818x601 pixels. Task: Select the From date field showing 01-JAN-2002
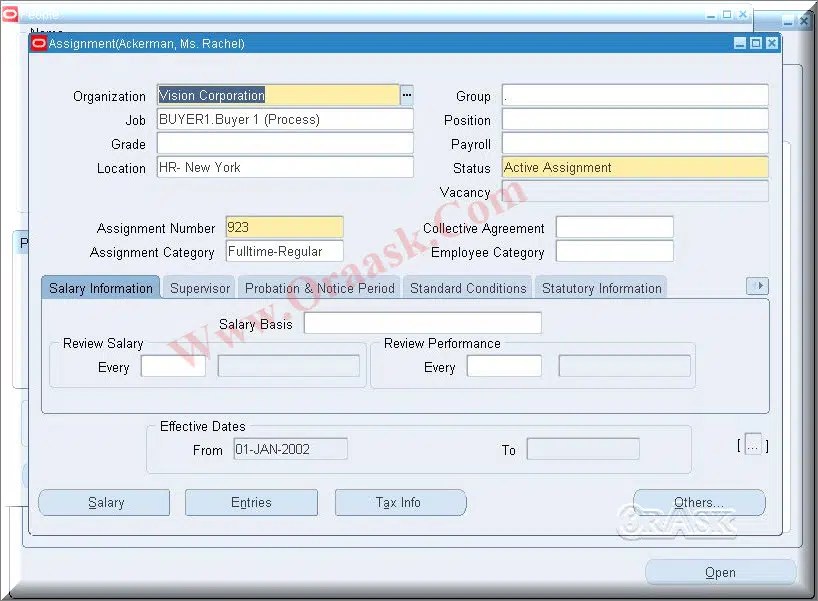point(289,450)
